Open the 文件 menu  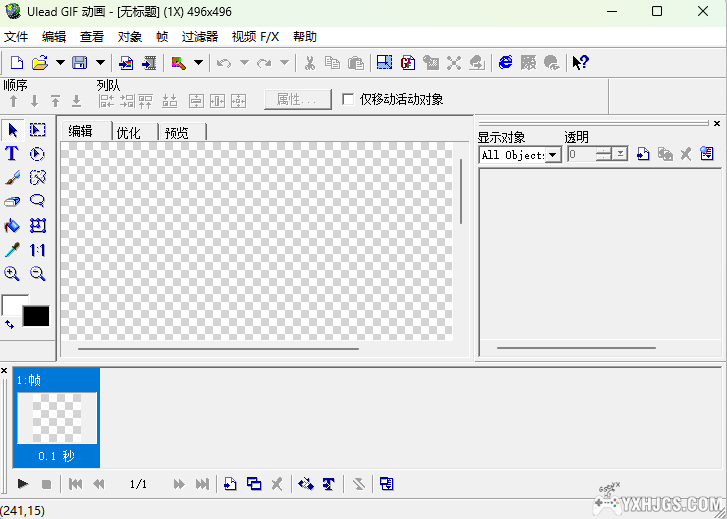[16, 37]
